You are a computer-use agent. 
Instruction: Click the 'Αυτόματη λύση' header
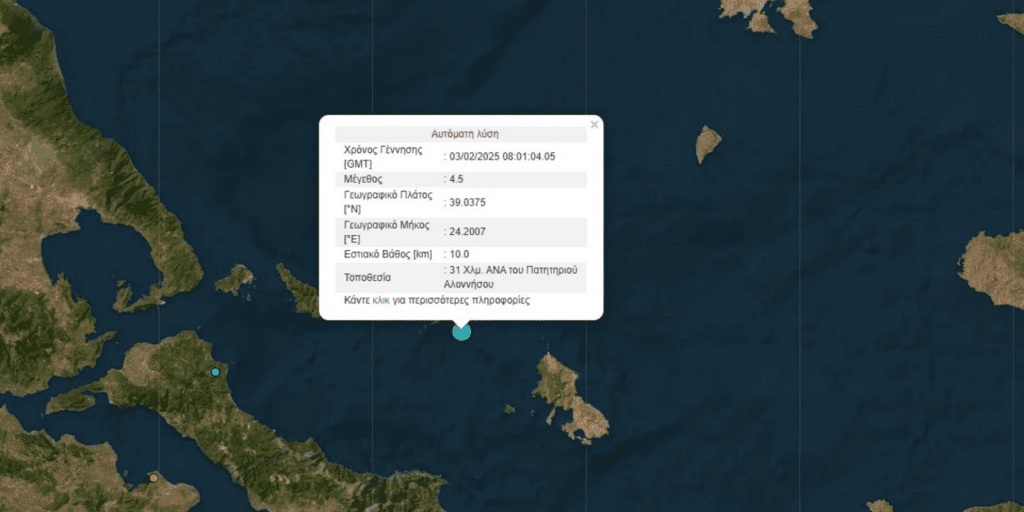(x=465, y=134)
